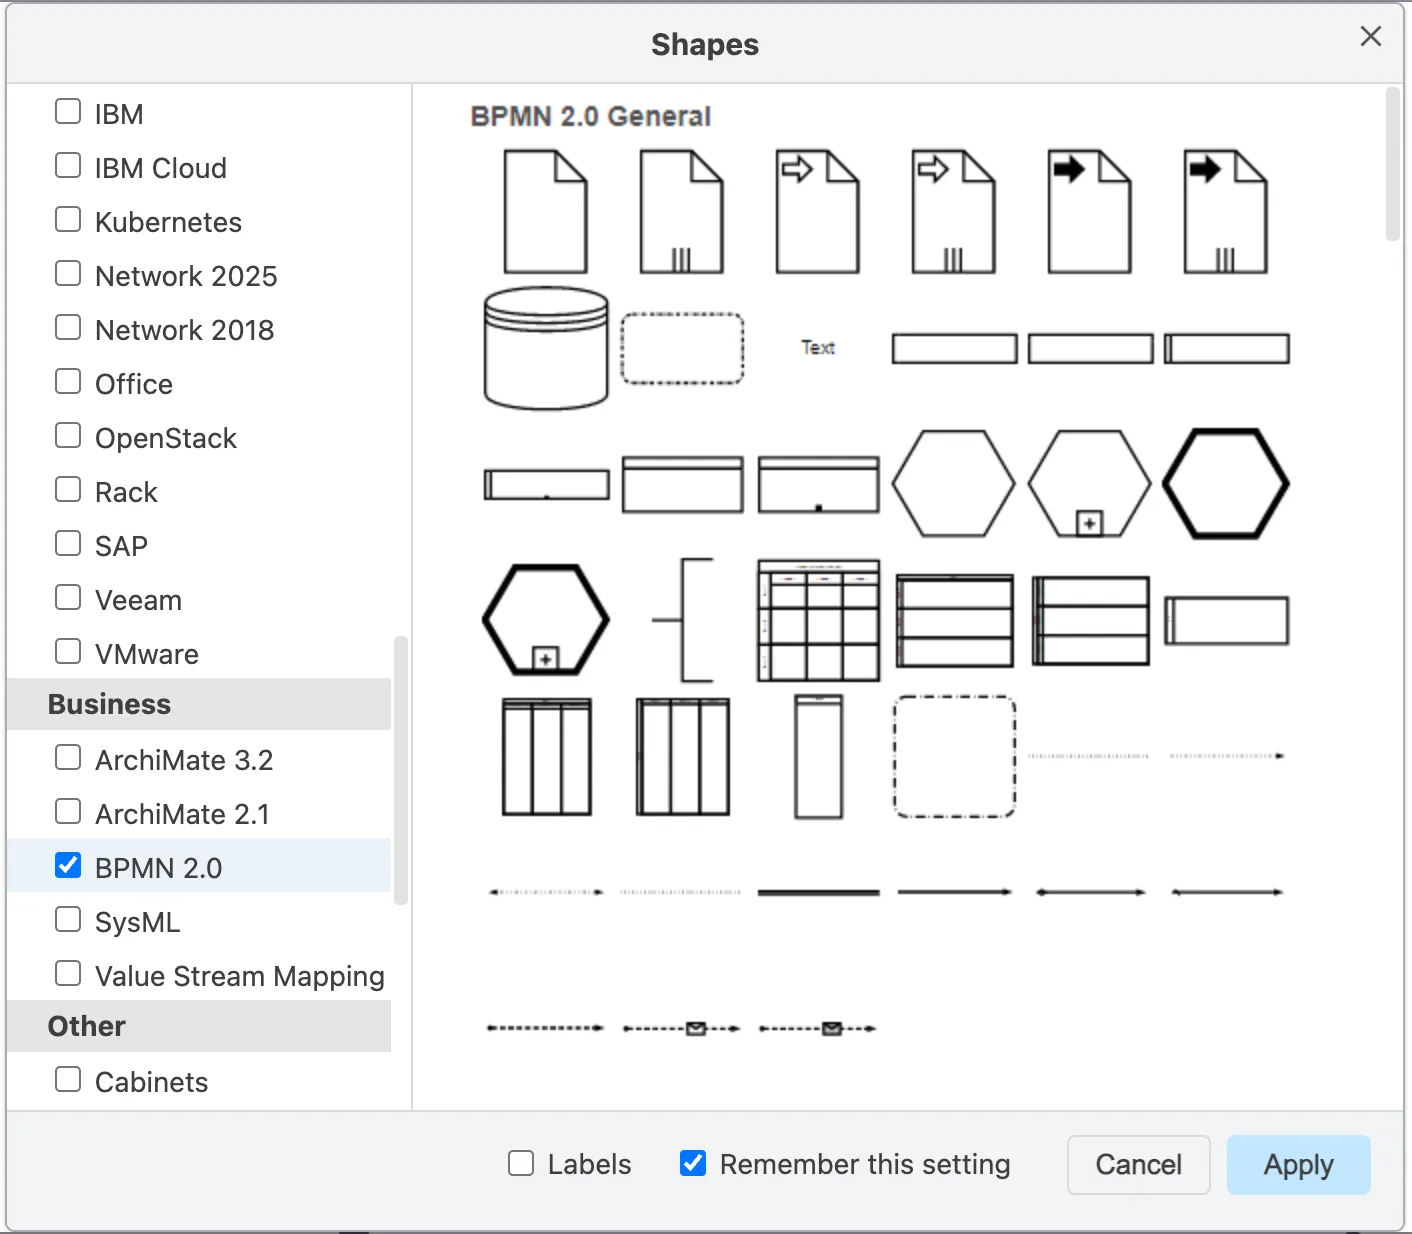Tick the Network 2018 checkbox
Image resolution: width=1412 pixels, height=1234 pixels.
(x=68, y=327)
